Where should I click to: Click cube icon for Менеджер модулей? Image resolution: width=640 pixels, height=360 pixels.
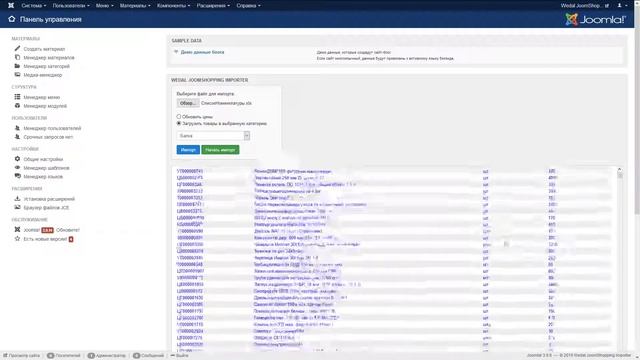(17, 105)
